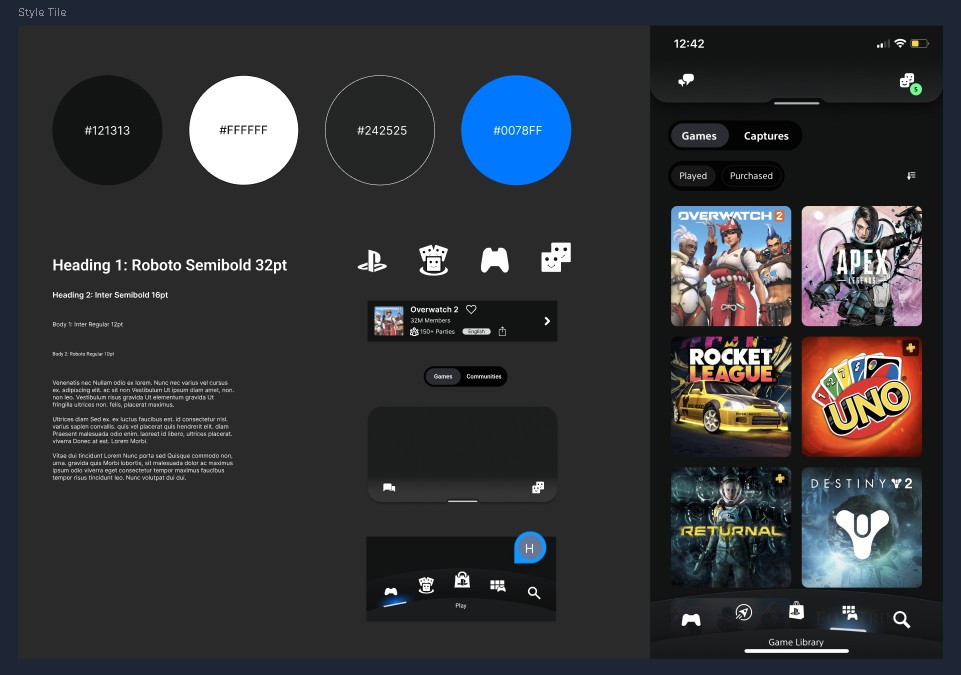Pick the #FFFFFF white color circle
The height and width of the screenshot is (675, 961).
[244, 130]
